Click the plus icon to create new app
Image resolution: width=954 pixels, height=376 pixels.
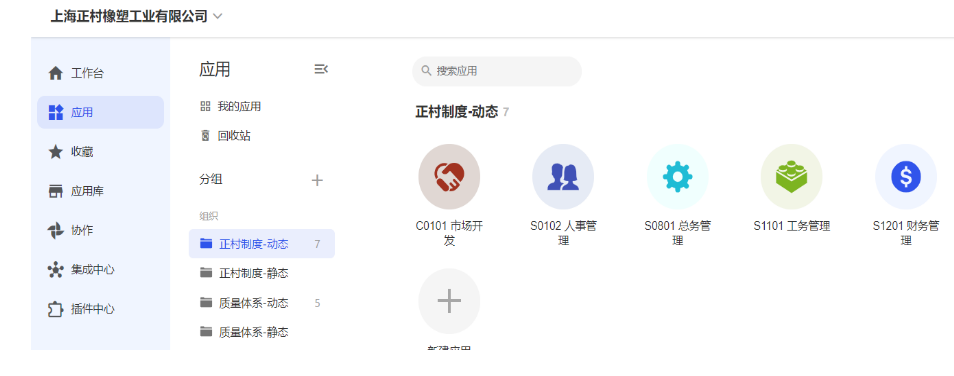click(449, 301)
